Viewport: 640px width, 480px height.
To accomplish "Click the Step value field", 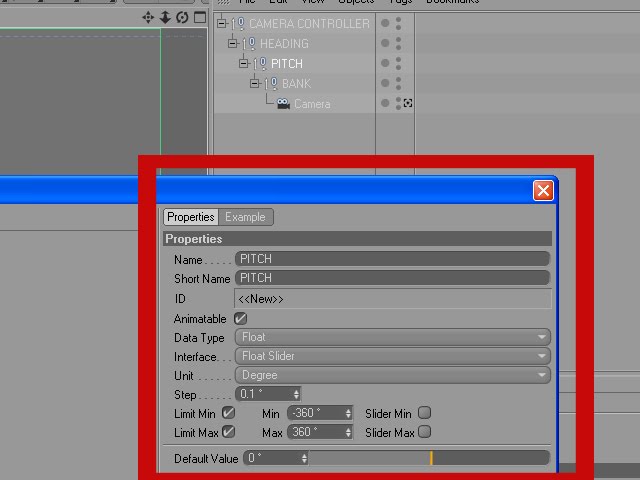I will point(264,394).
